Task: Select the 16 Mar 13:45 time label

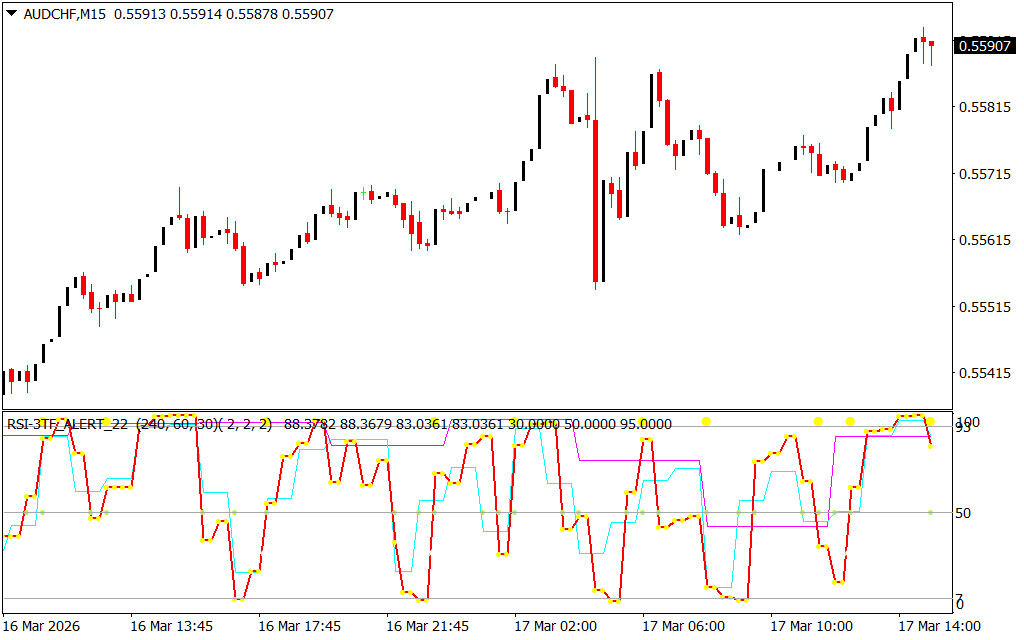Action: click(171, 626)
